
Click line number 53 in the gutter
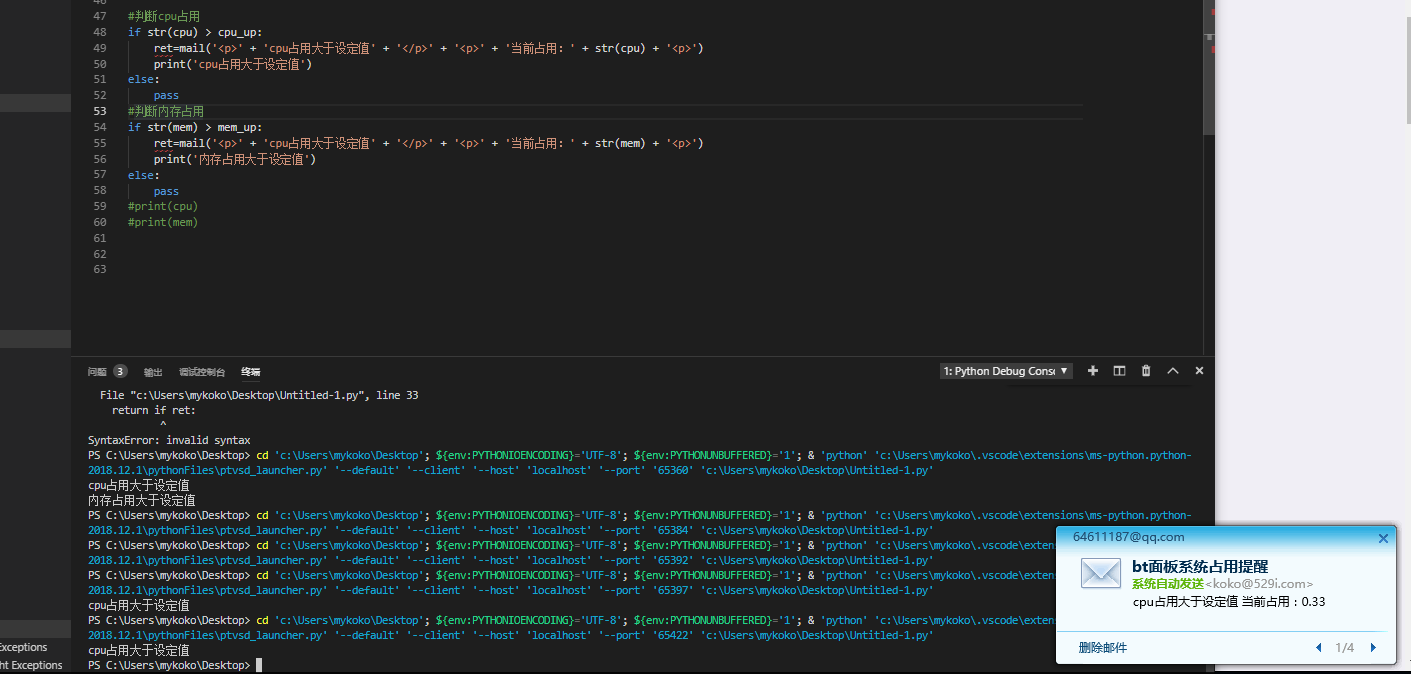pos(99,111)
